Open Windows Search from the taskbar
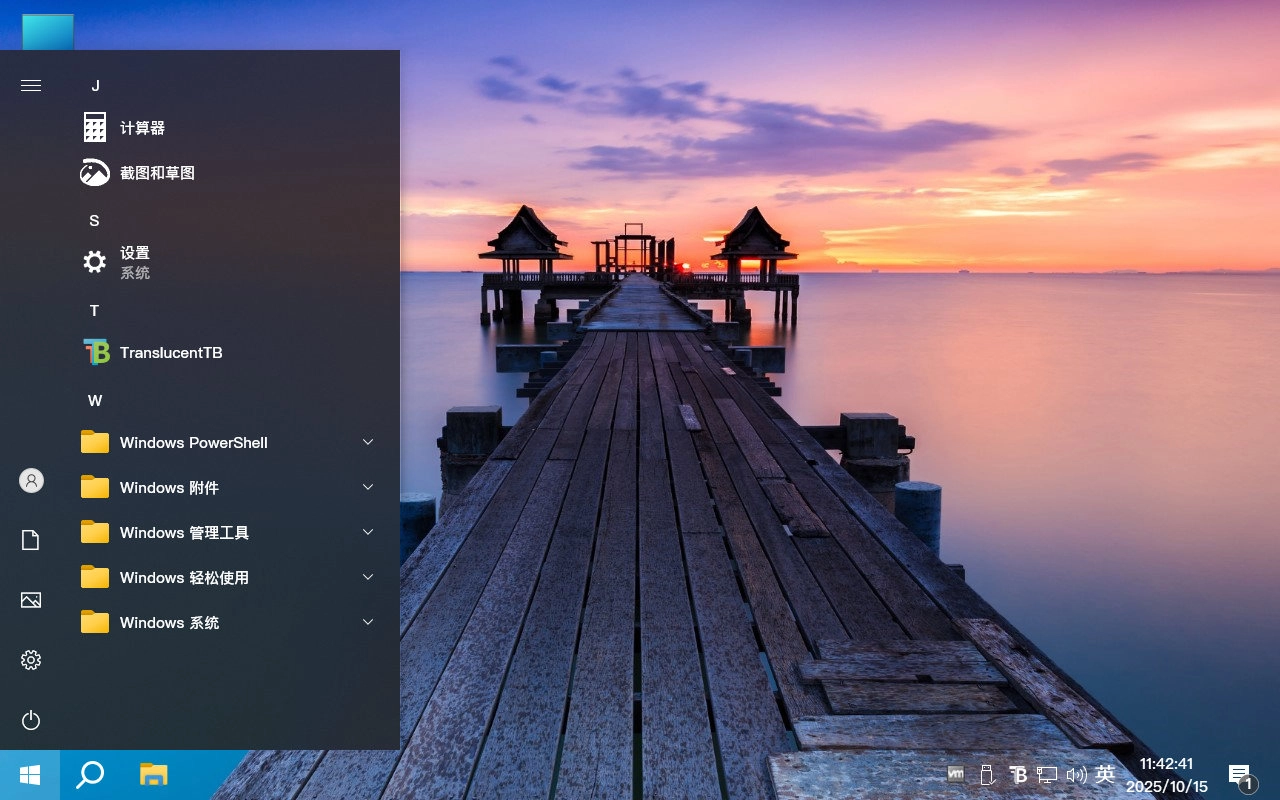Image resolution: width=1280 pixels, height=800 pixels. pyautogui.click(x=90, y=774)
